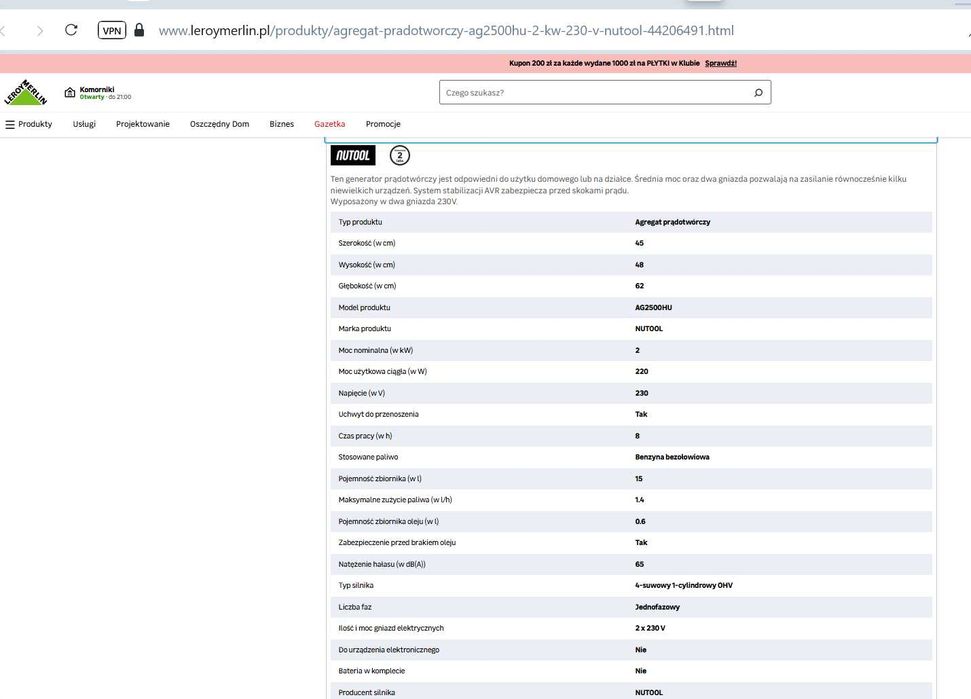Image resolution: width=971 pixels, height=699 pixels.
Task: Click the "Napięcie (w V)" label
Action: pyautogui.click(x=361, y=393)
